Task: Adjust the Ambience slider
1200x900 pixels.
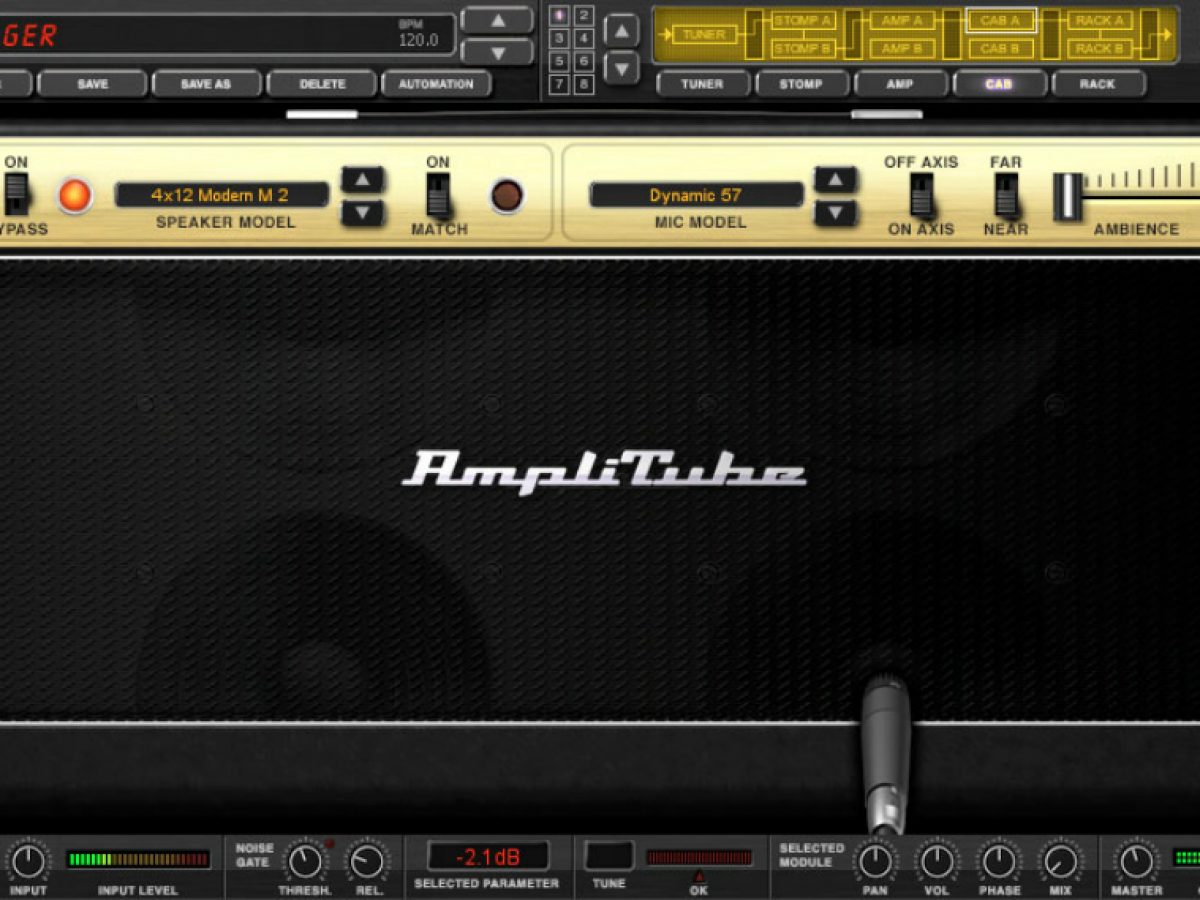Action: pos(1068,196)
